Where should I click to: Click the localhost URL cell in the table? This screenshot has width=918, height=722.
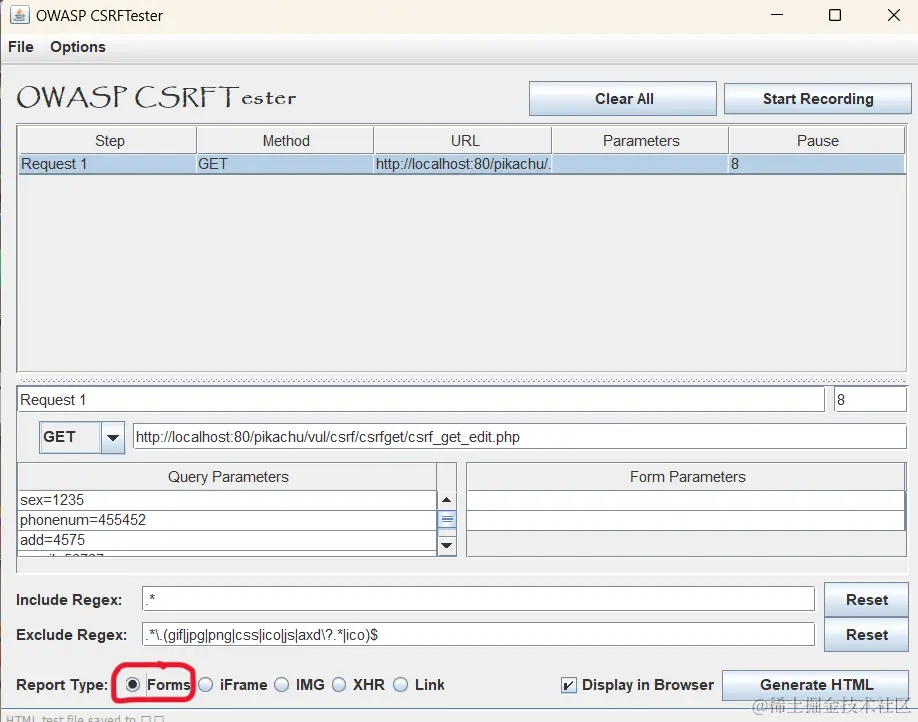[x=463, y=164]
